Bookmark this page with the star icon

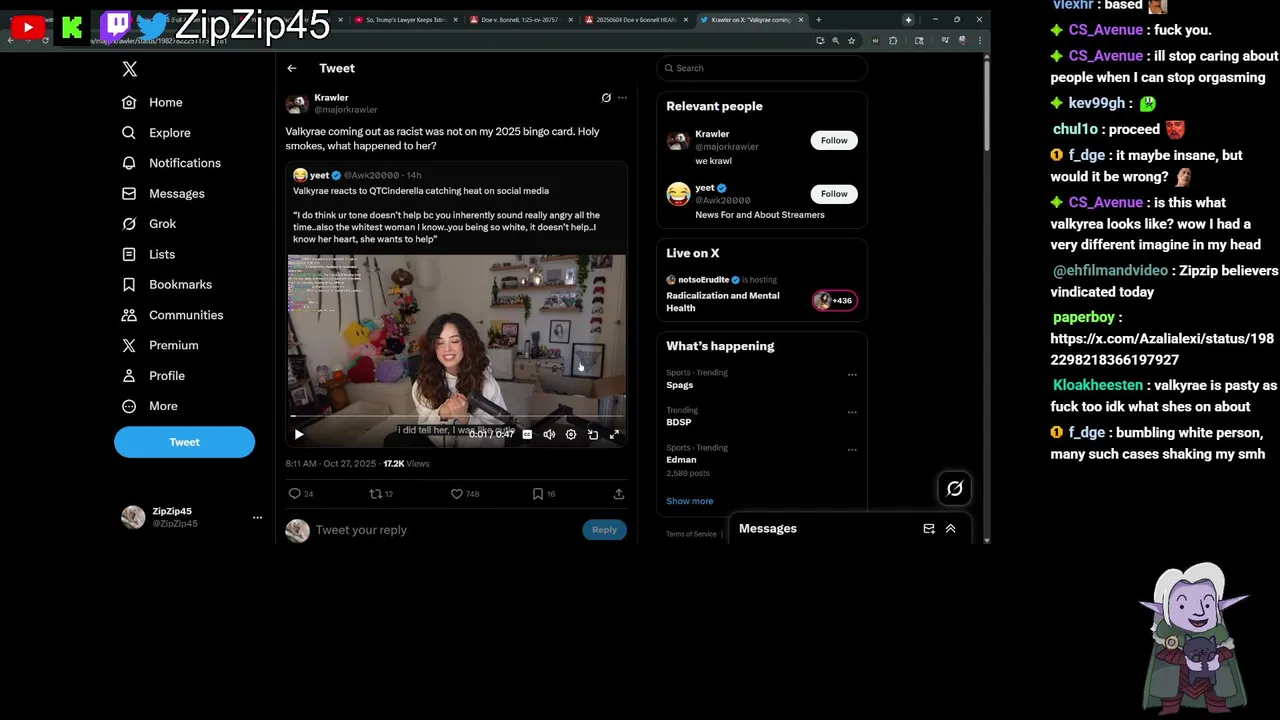coord(851,40)
